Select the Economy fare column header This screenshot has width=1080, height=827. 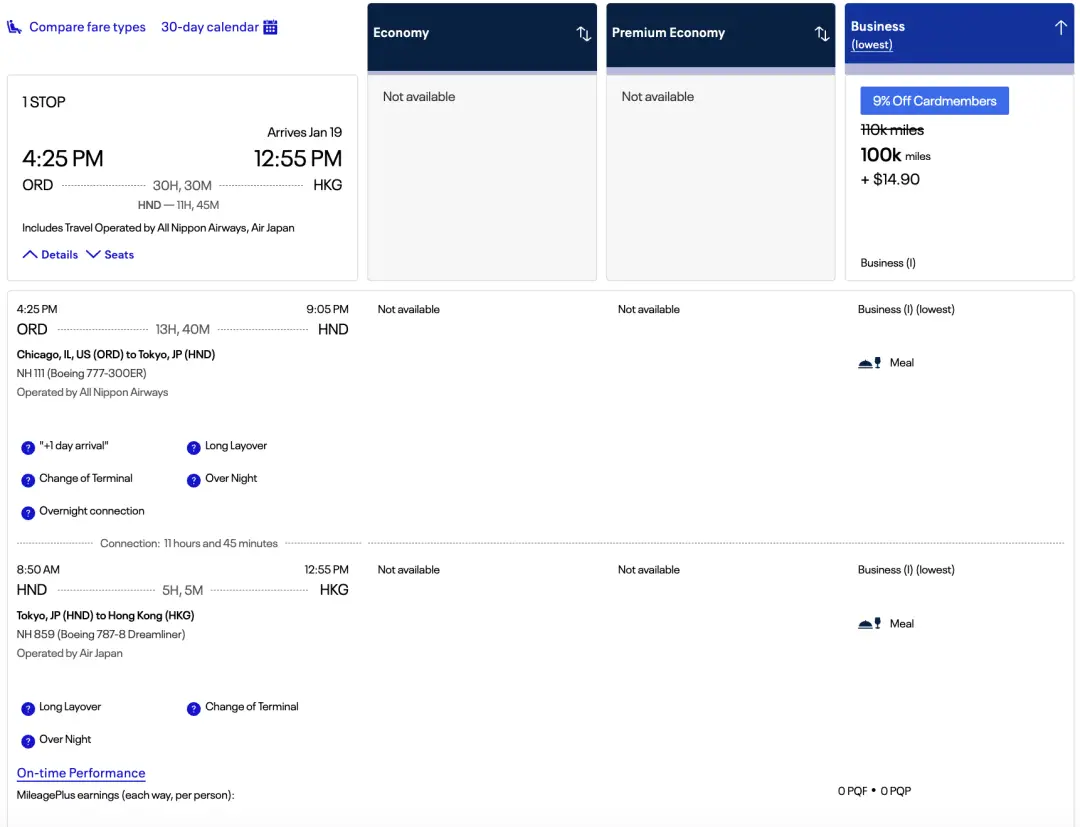click(401, 33)
